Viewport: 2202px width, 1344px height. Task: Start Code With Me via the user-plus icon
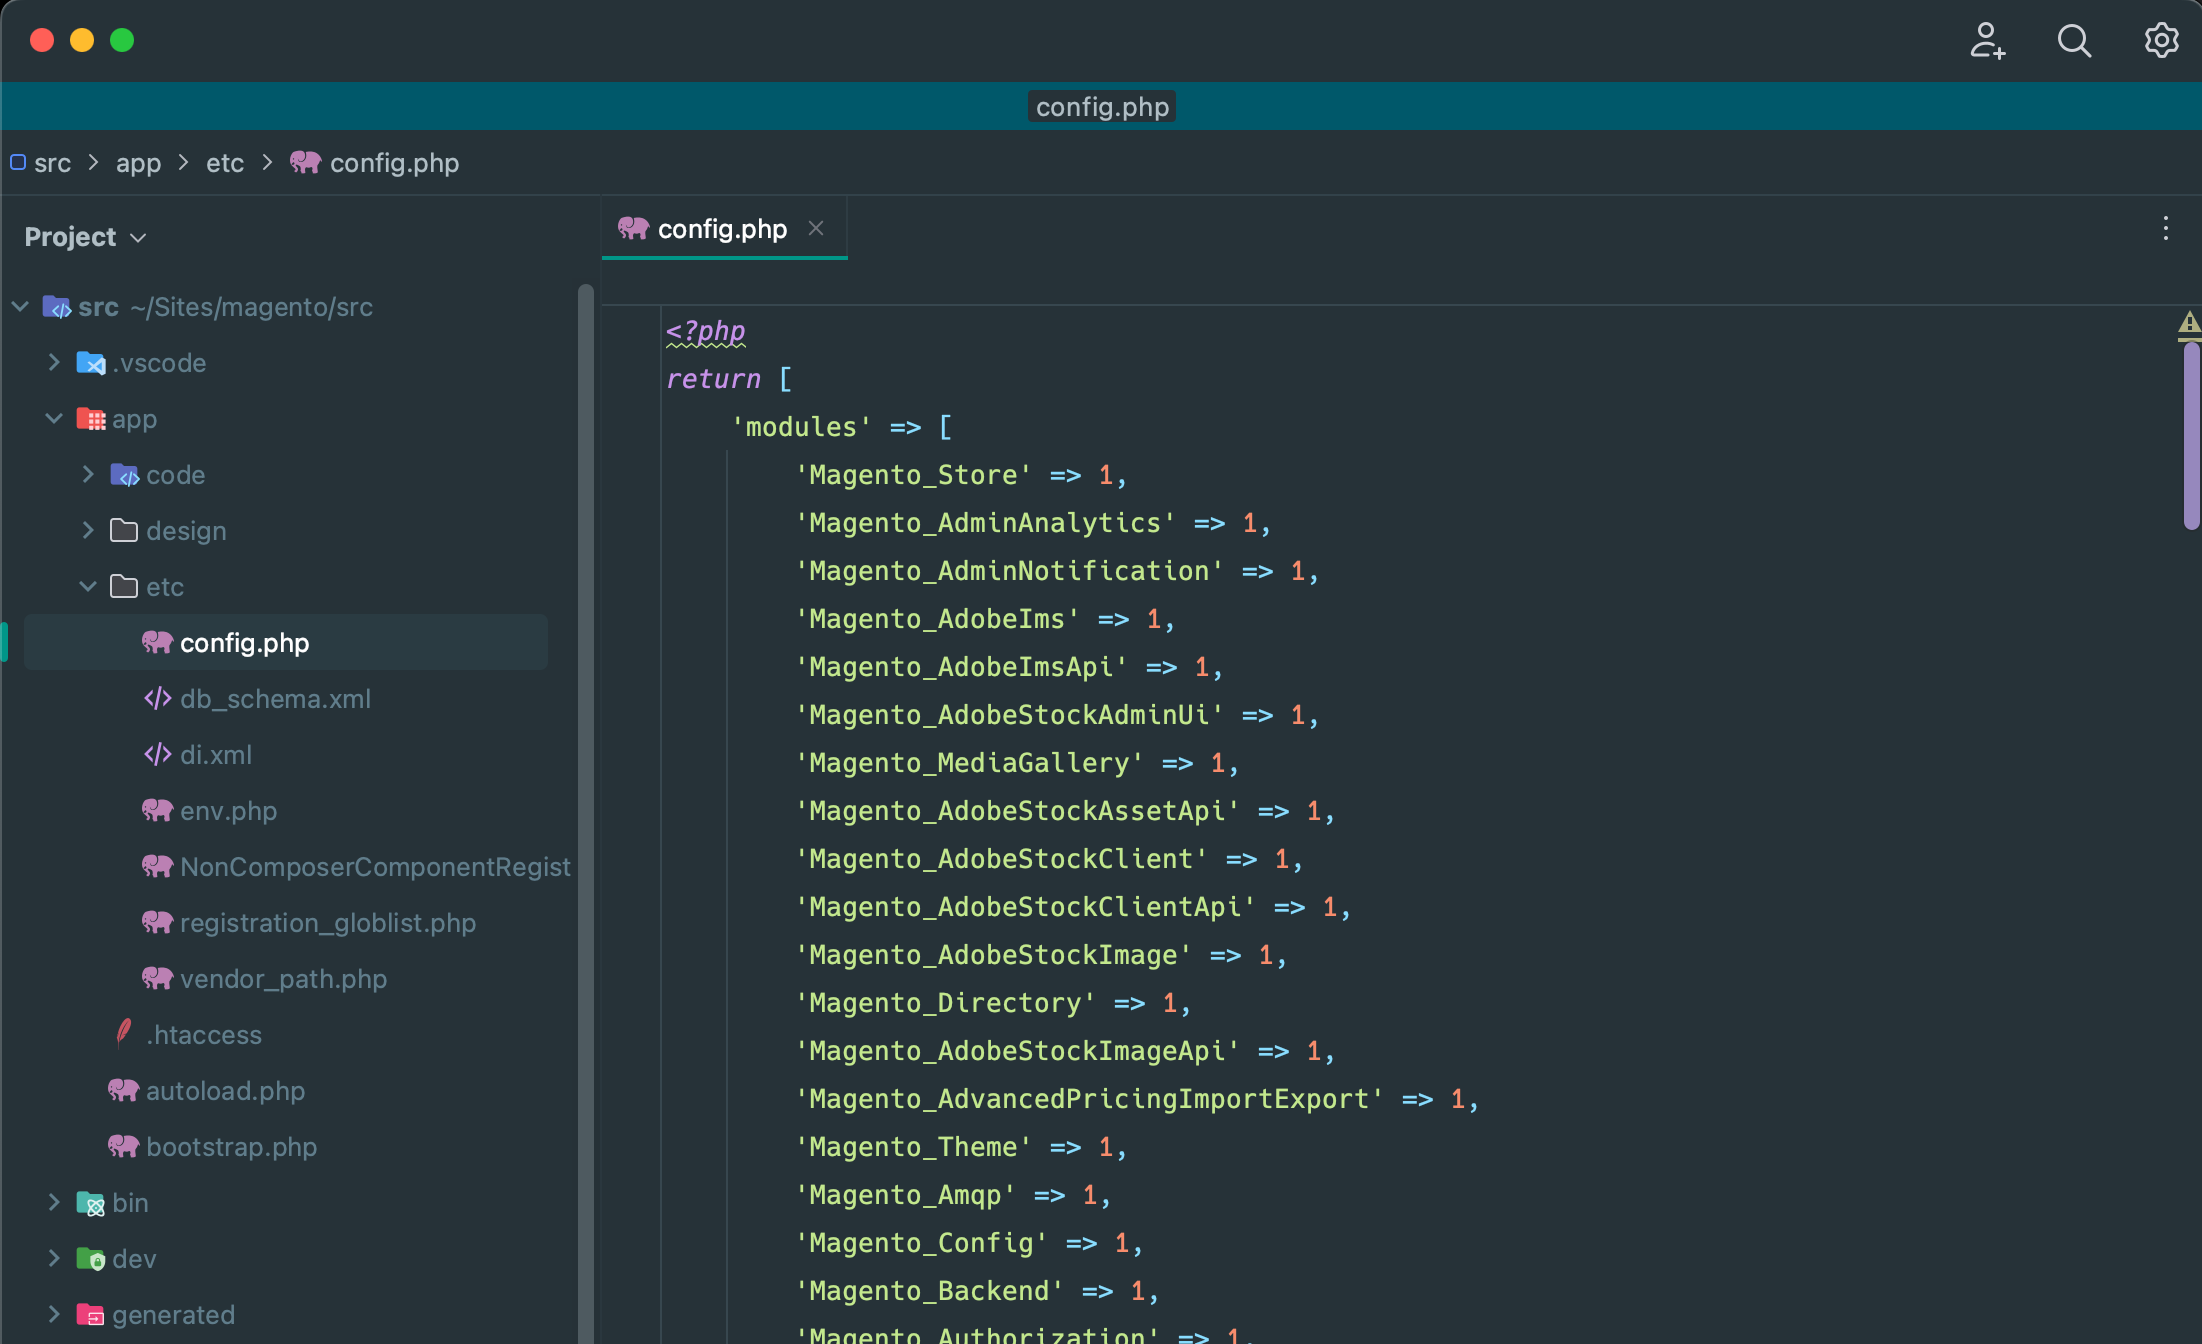[x=1988, y=42]
